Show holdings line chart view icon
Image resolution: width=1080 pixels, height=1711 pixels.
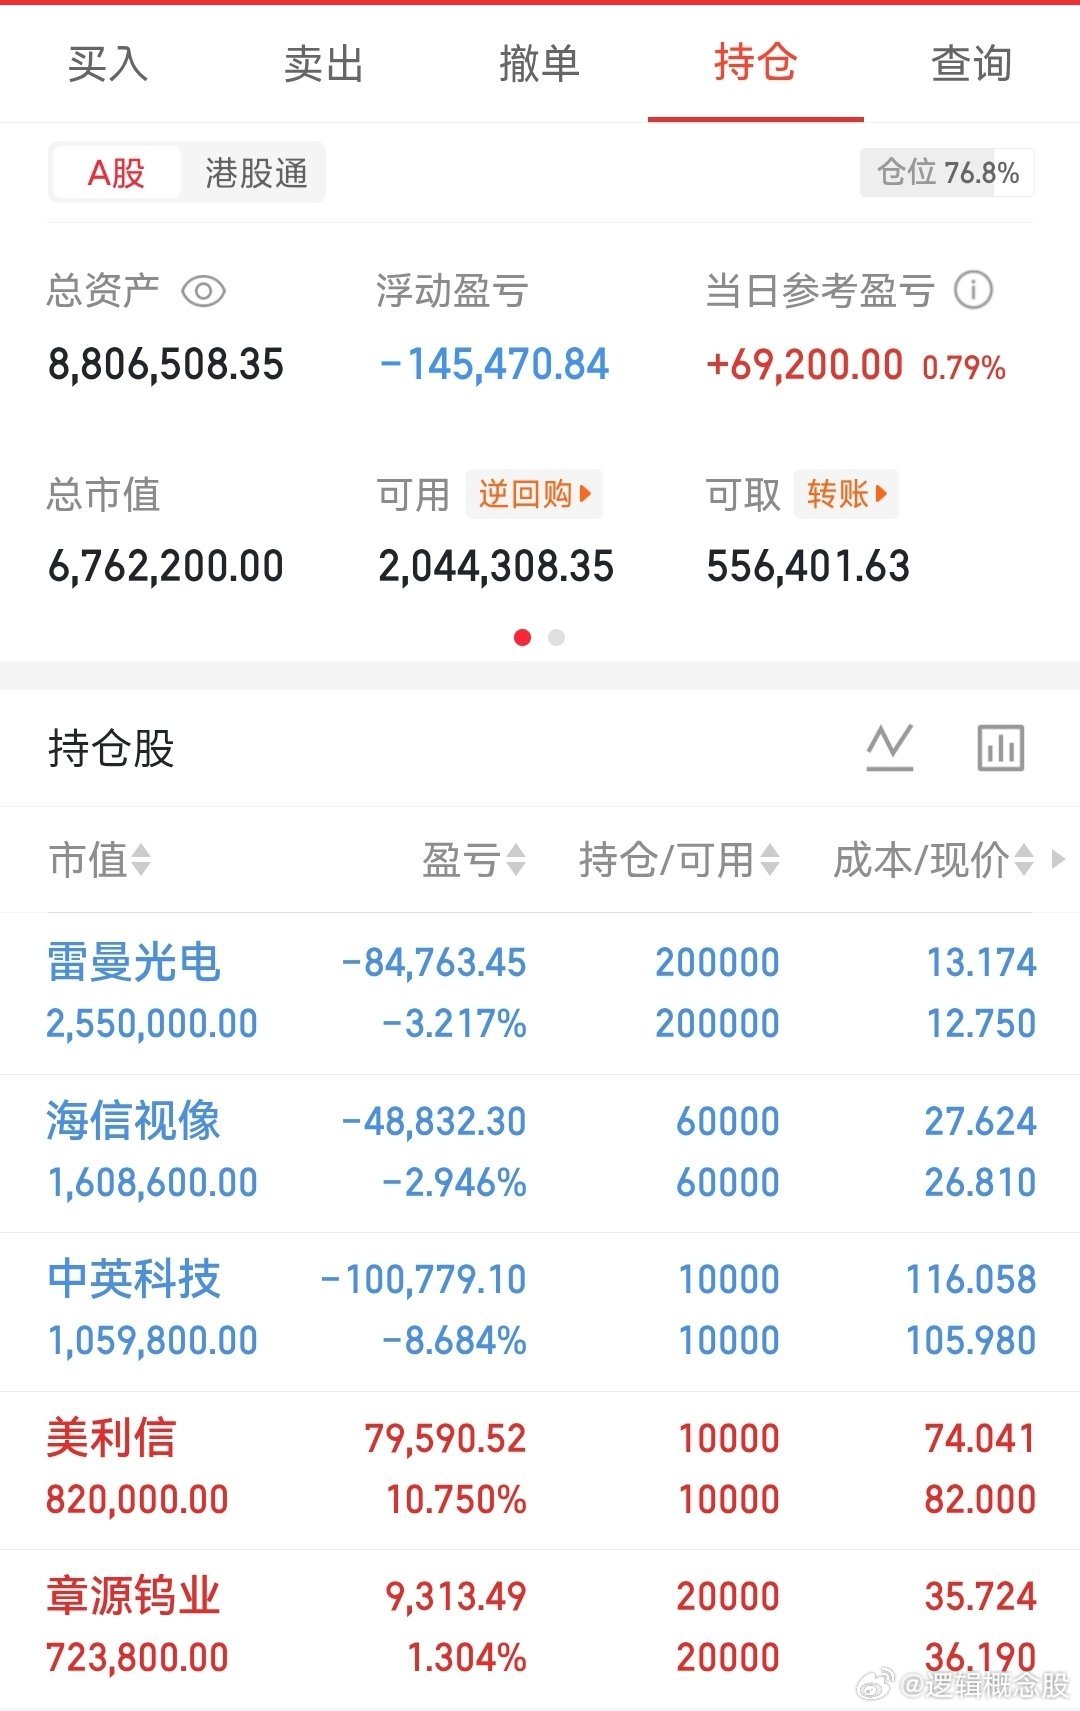point(890,748)
